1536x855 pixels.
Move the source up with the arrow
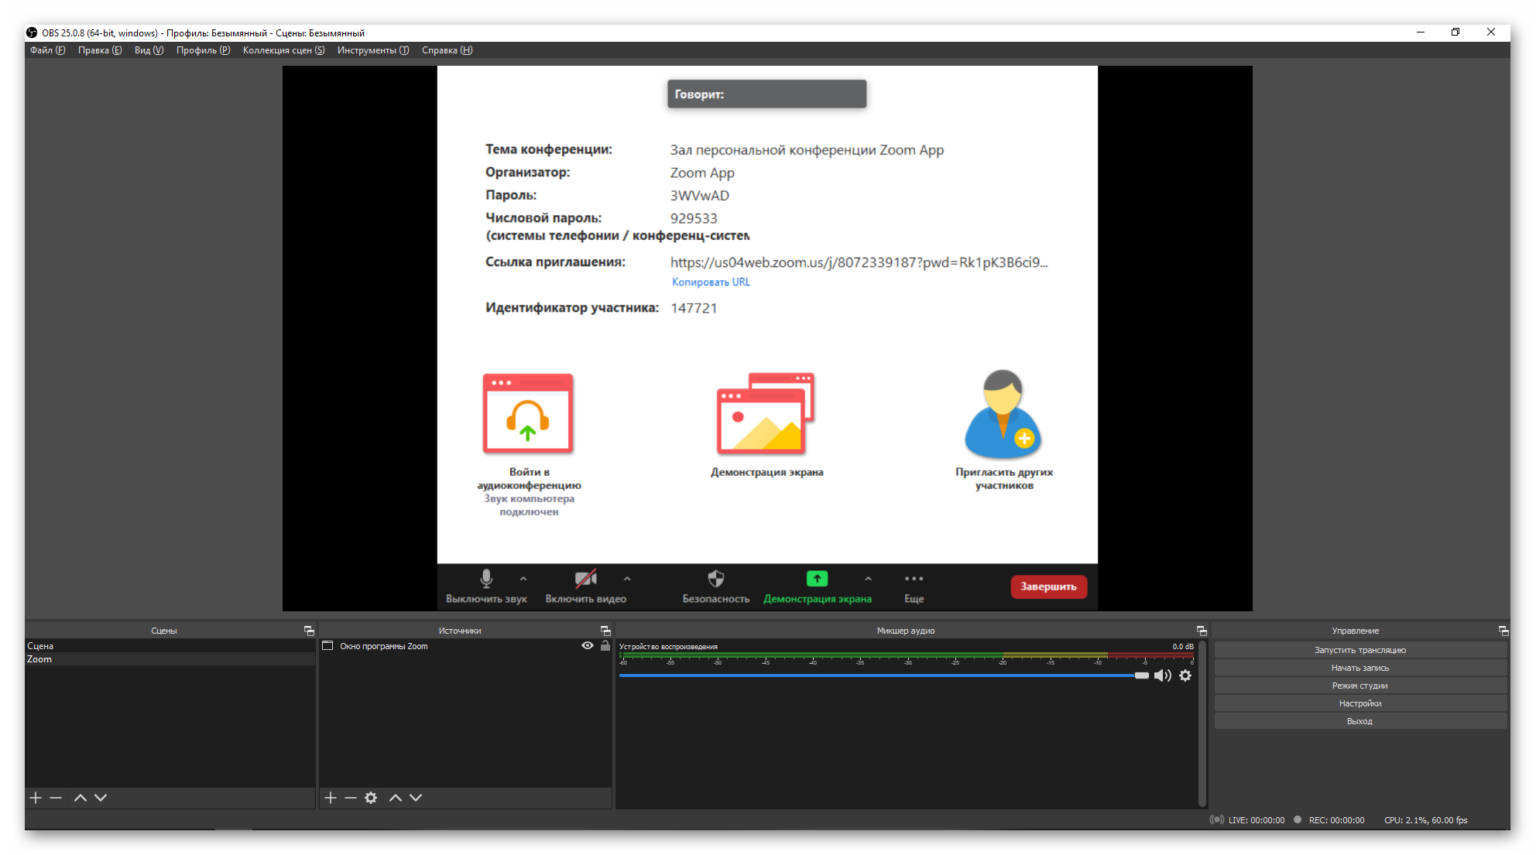point(396,798)
